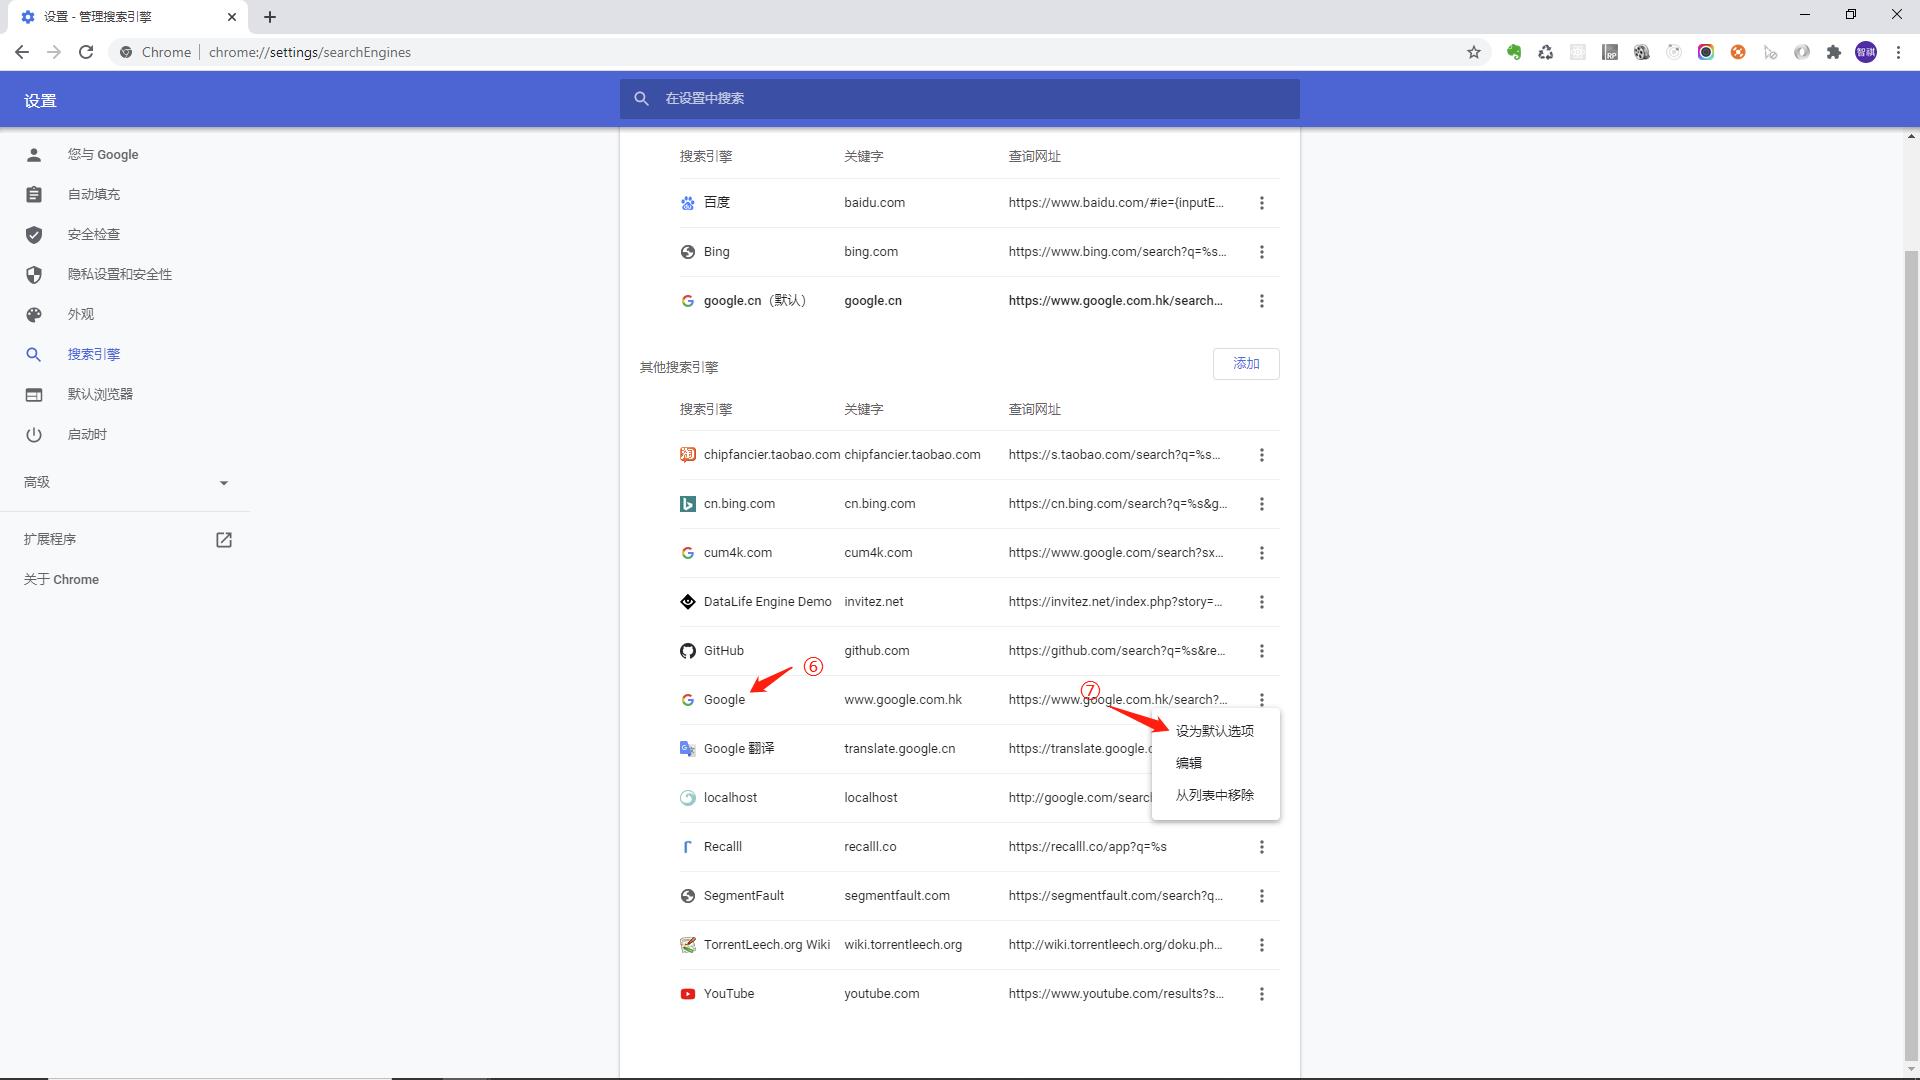Open a new browser tab

[270, 17]
